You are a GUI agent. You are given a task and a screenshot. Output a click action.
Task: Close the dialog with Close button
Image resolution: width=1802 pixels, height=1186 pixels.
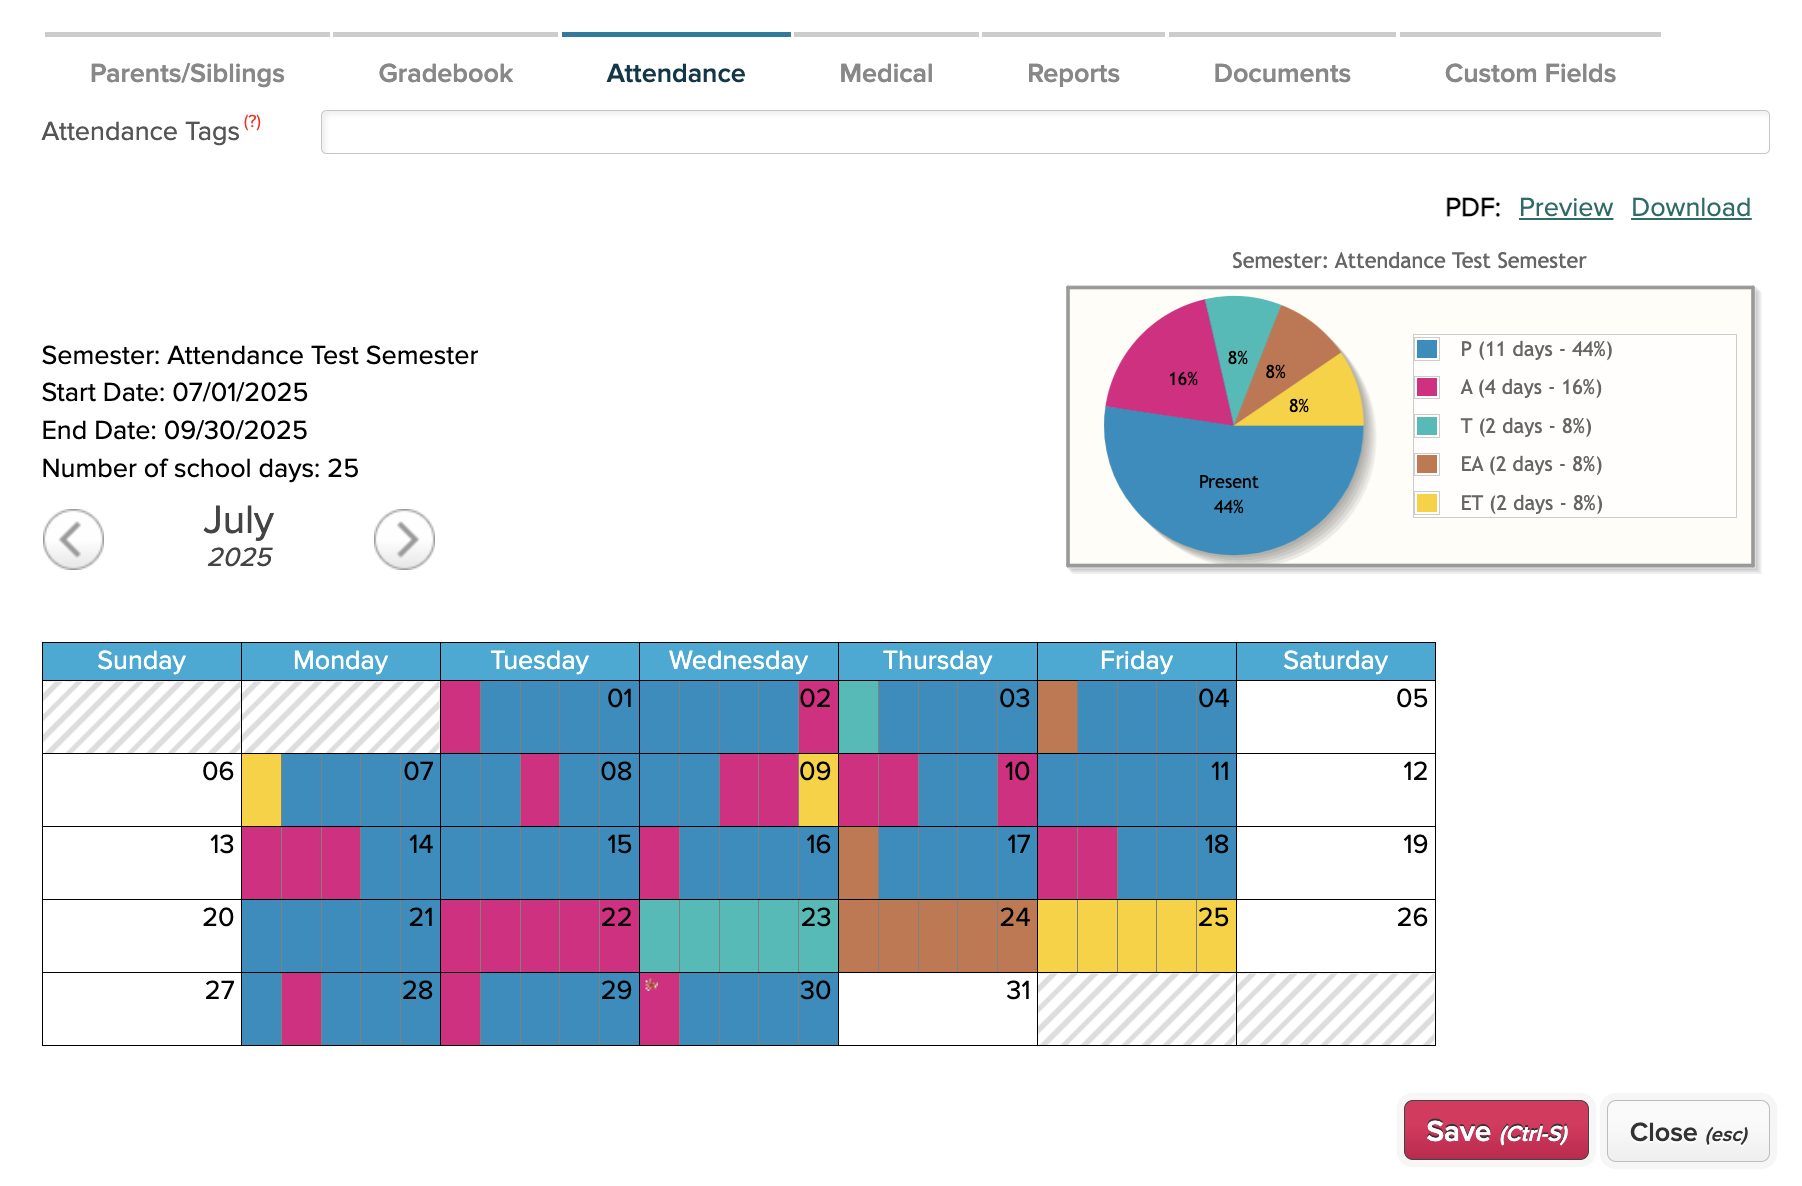[x=1688, y=1131]
